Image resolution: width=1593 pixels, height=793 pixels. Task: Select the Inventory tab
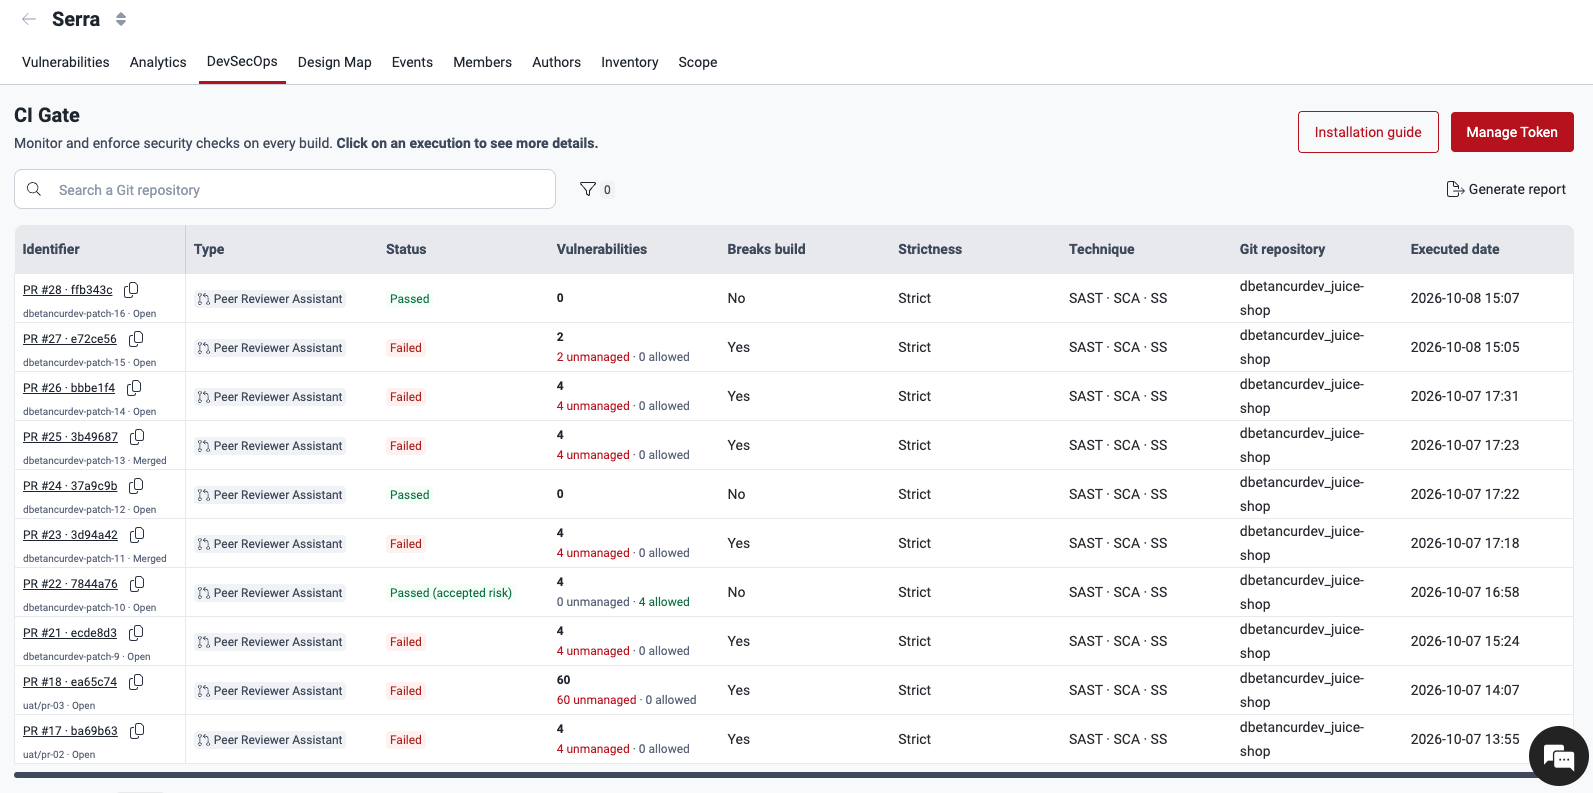click(630, 62)
